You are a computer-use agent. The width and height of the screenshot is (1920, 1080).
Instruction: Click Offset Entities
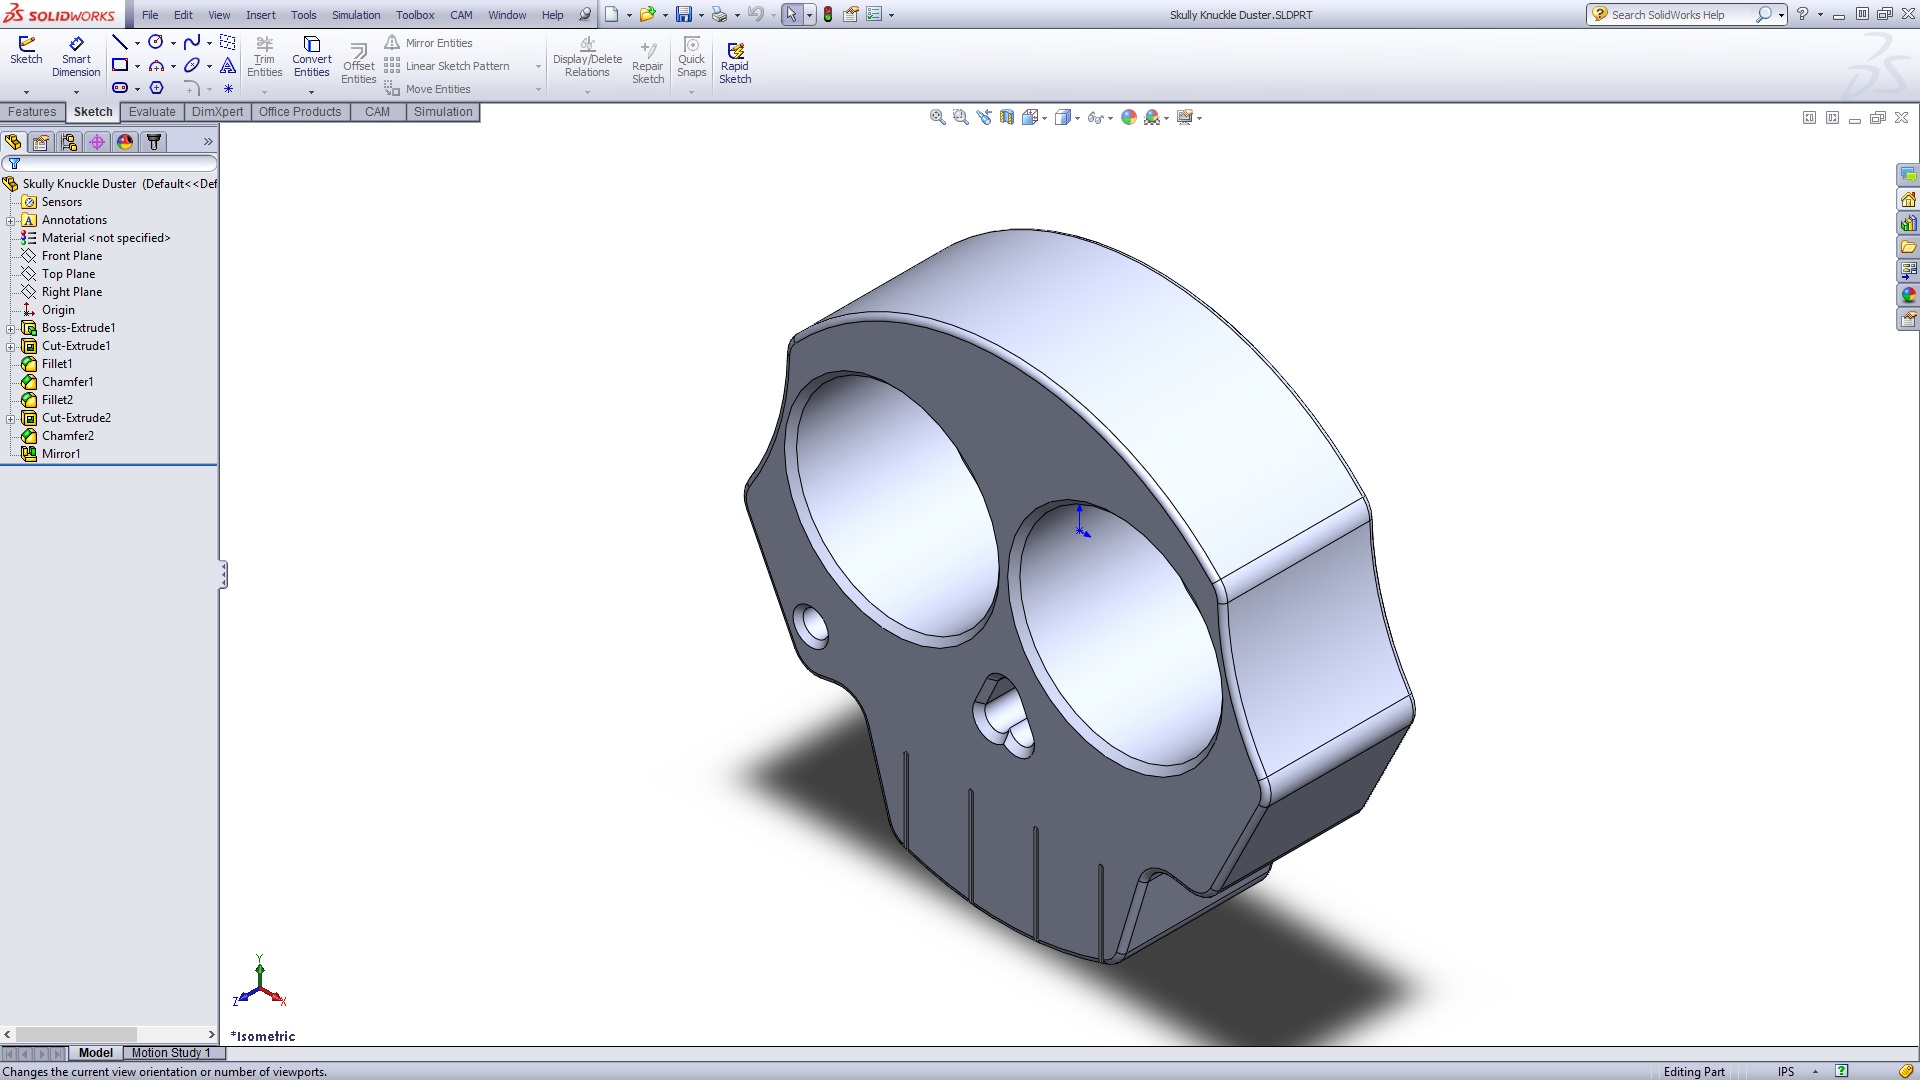[358, 63]
